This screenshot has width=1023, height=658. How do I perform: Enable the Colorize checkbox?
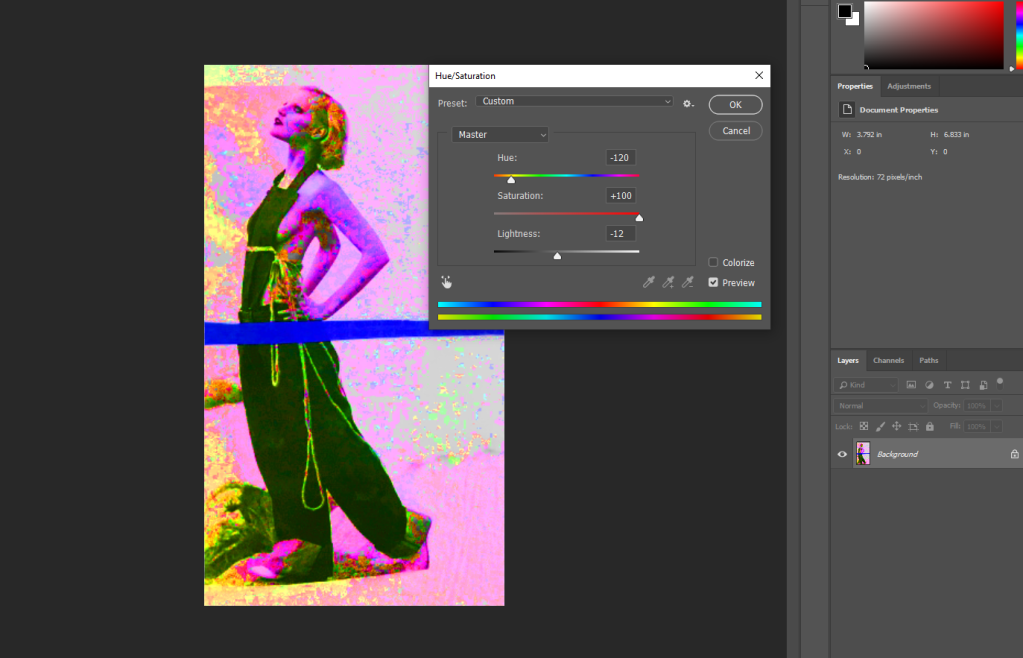pos(713,263)
